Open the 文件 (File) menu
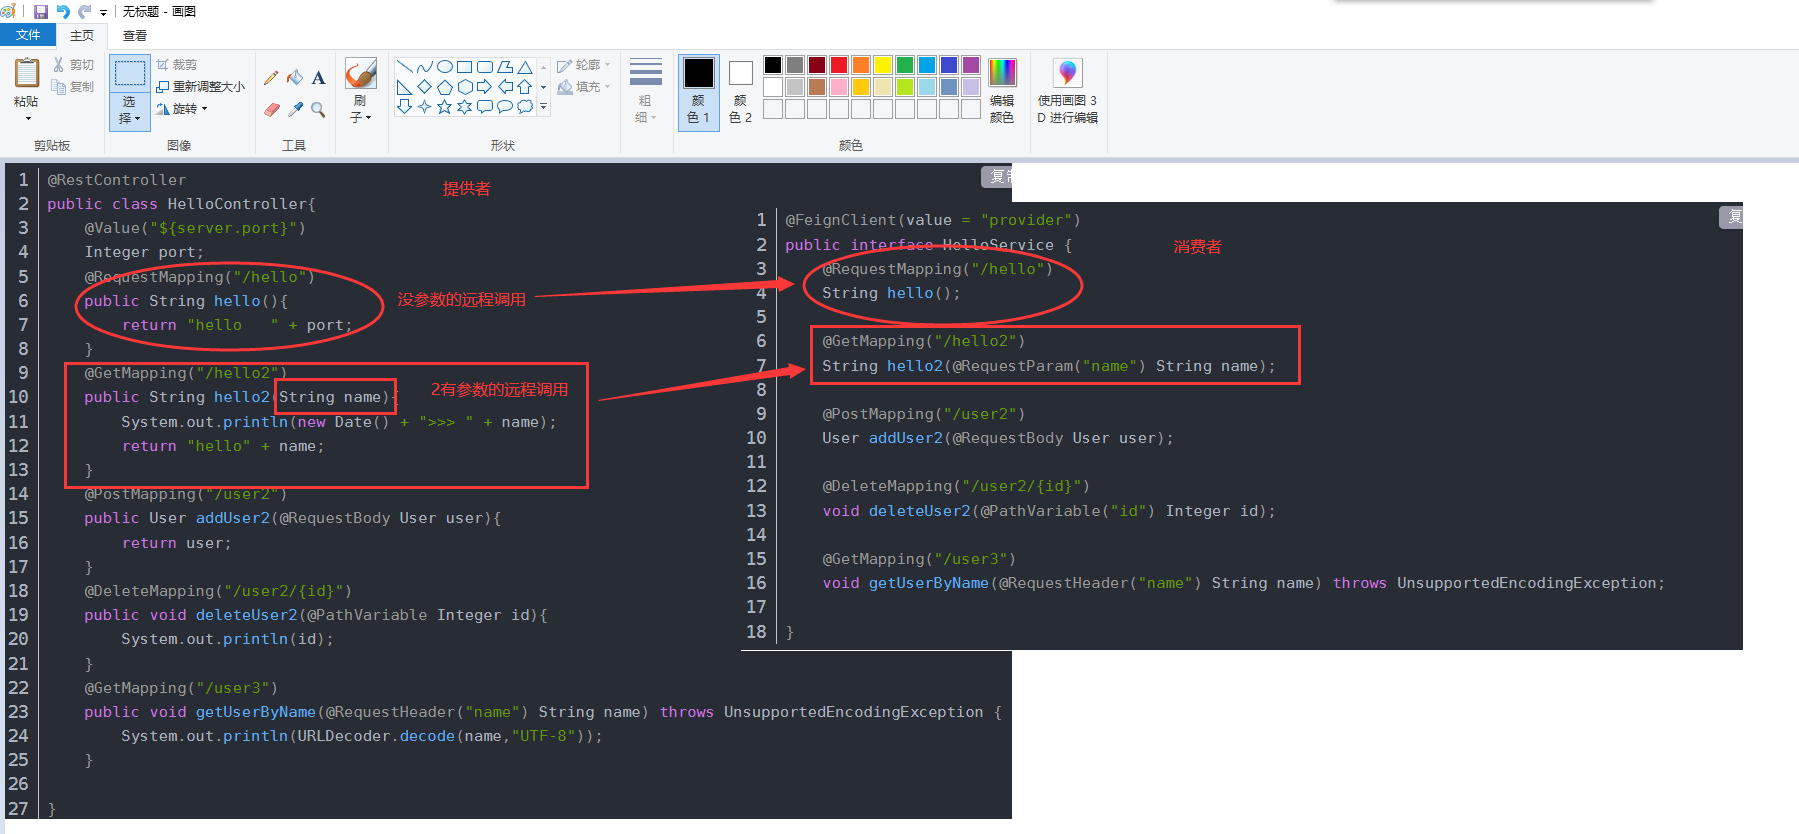This screenshot has height=834, width=1799. (28, 35)
